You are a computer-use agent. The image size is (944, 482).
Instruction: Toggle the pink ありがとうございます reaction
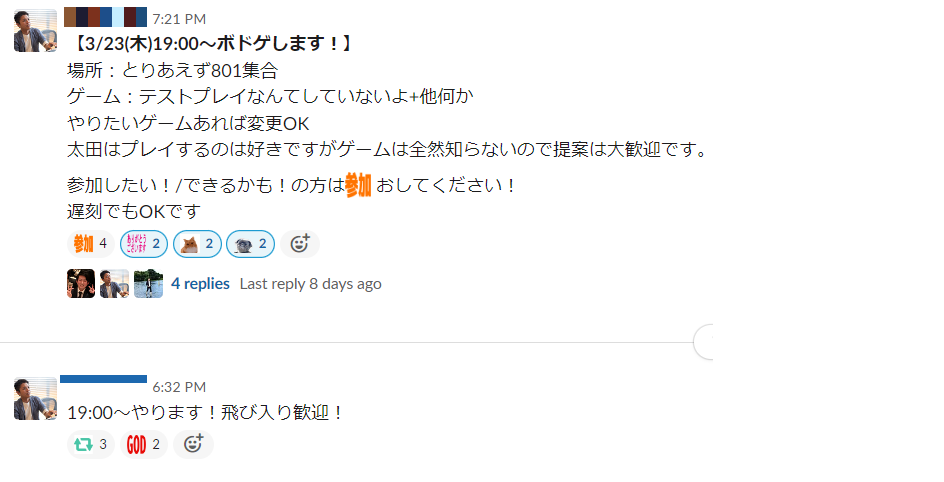[x=144, y=244]
